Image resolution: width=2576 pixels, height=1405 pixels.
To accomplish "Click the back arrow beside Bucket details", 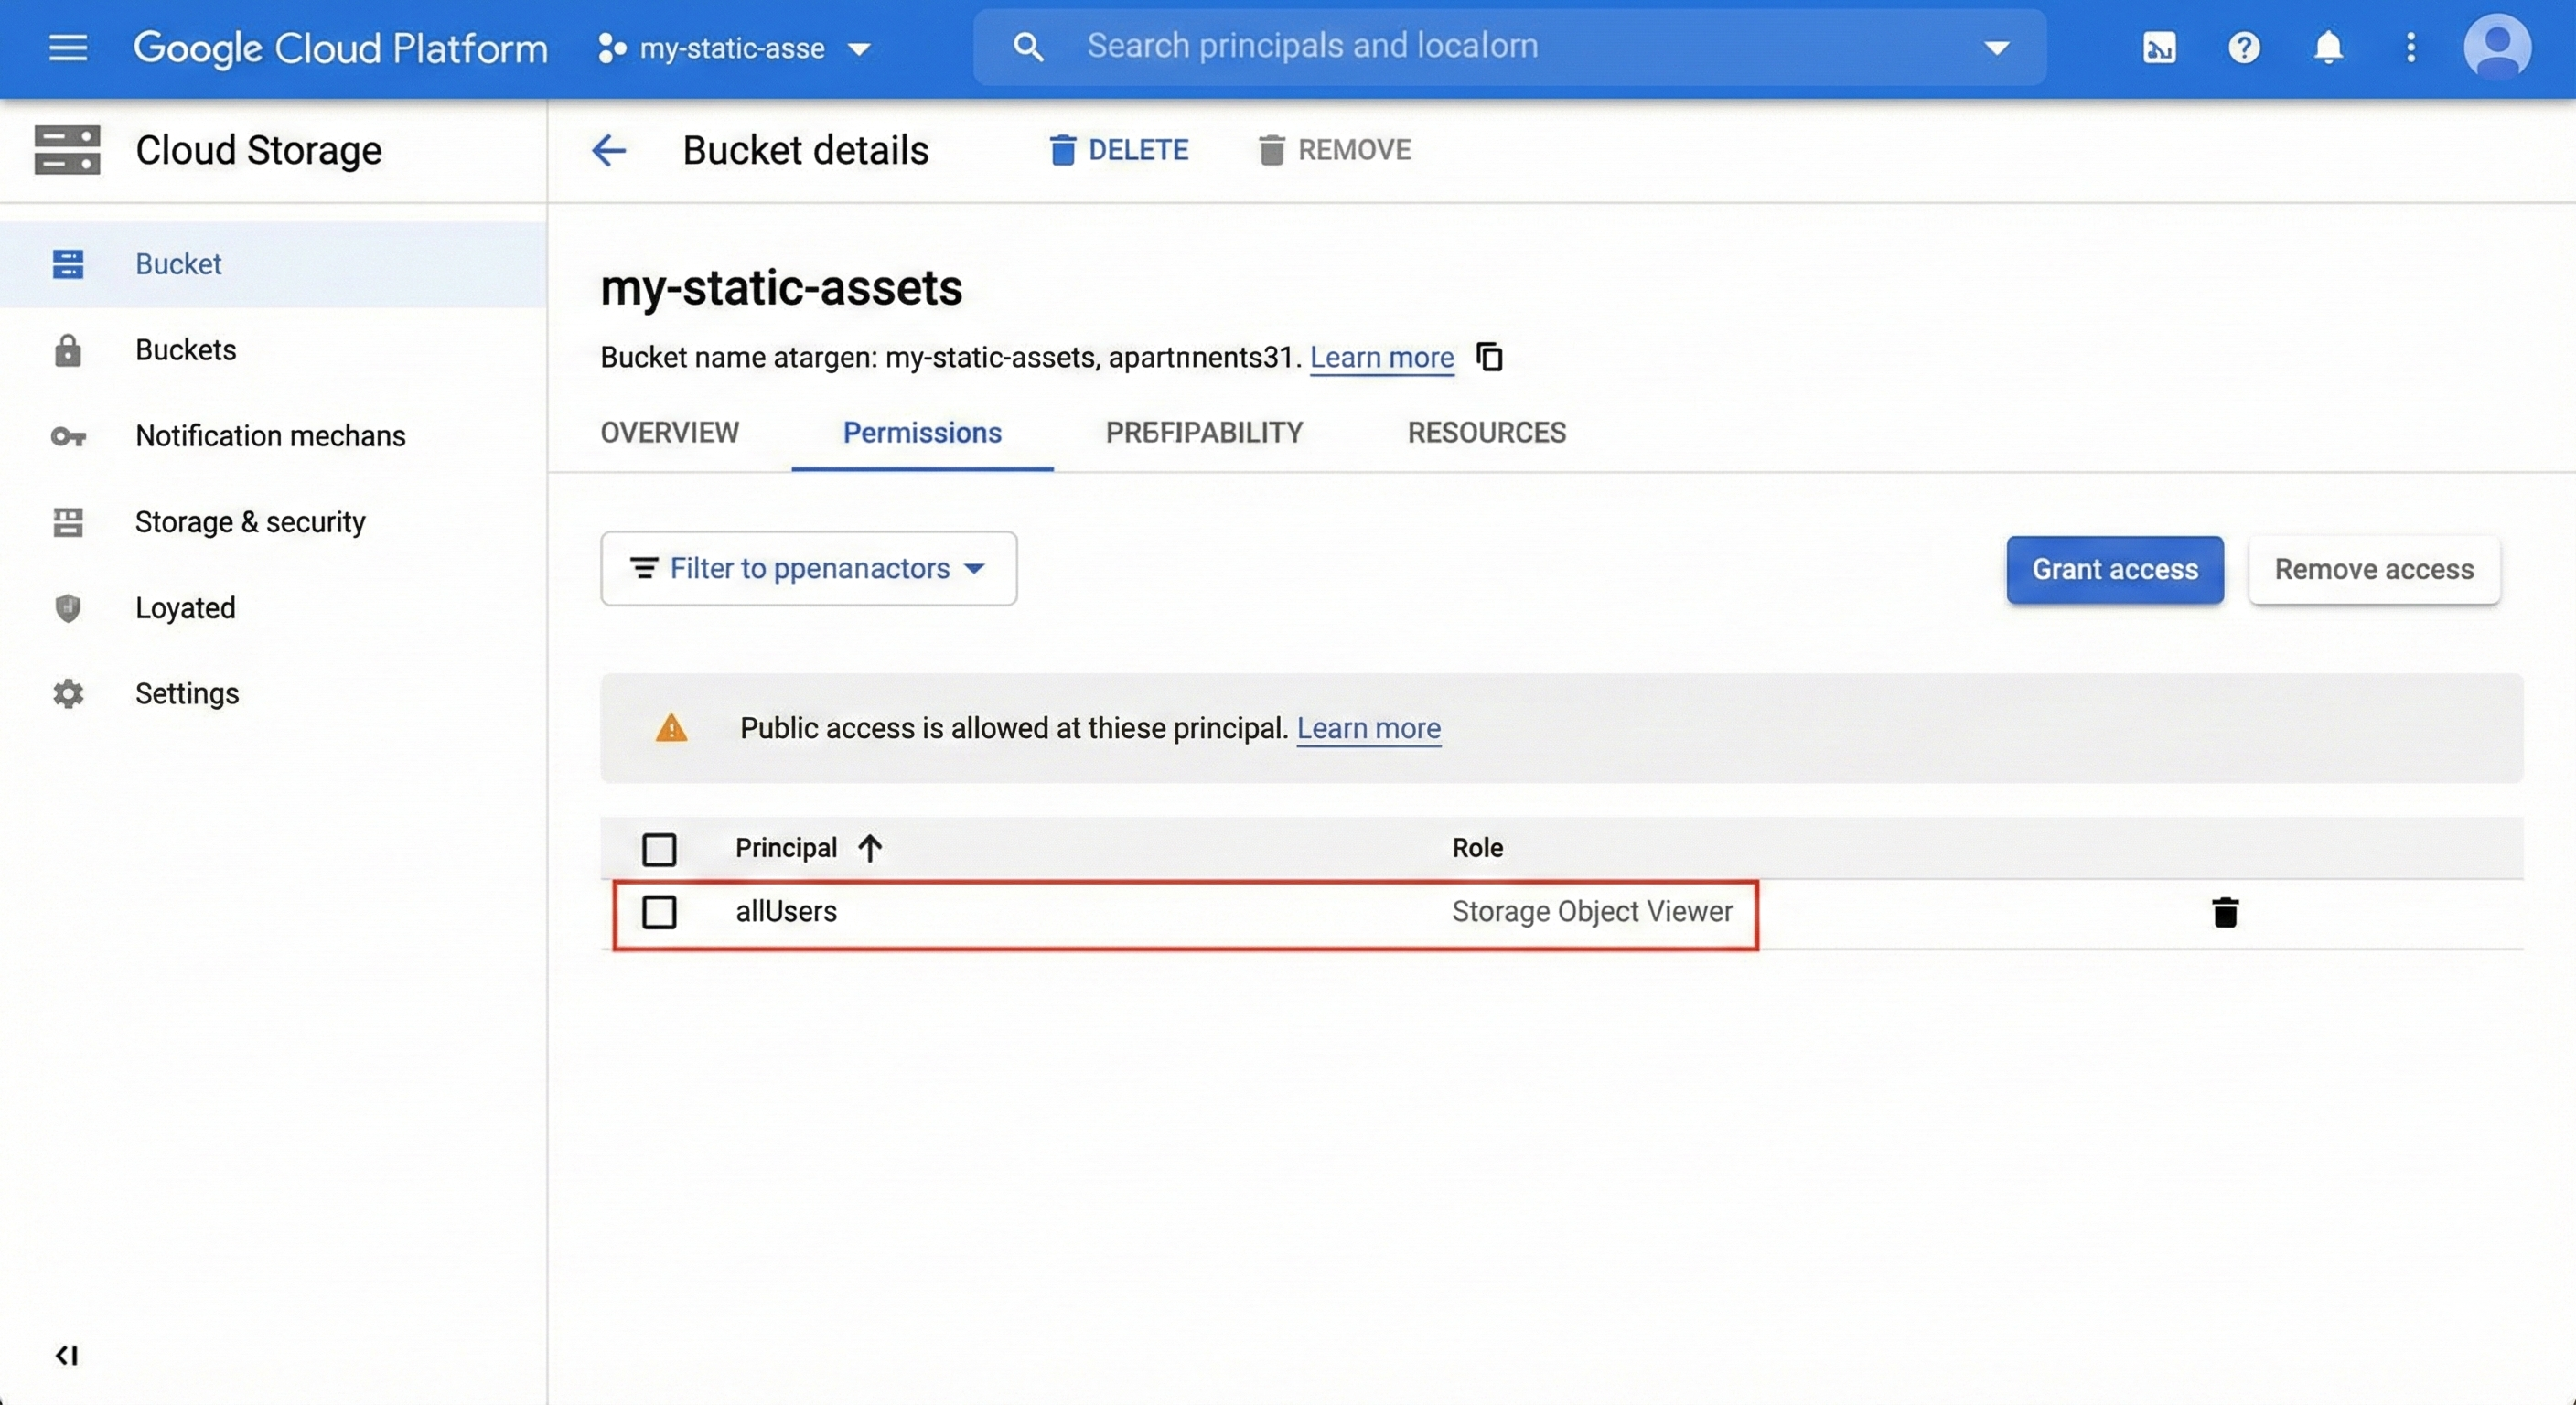I will [608, 150].
